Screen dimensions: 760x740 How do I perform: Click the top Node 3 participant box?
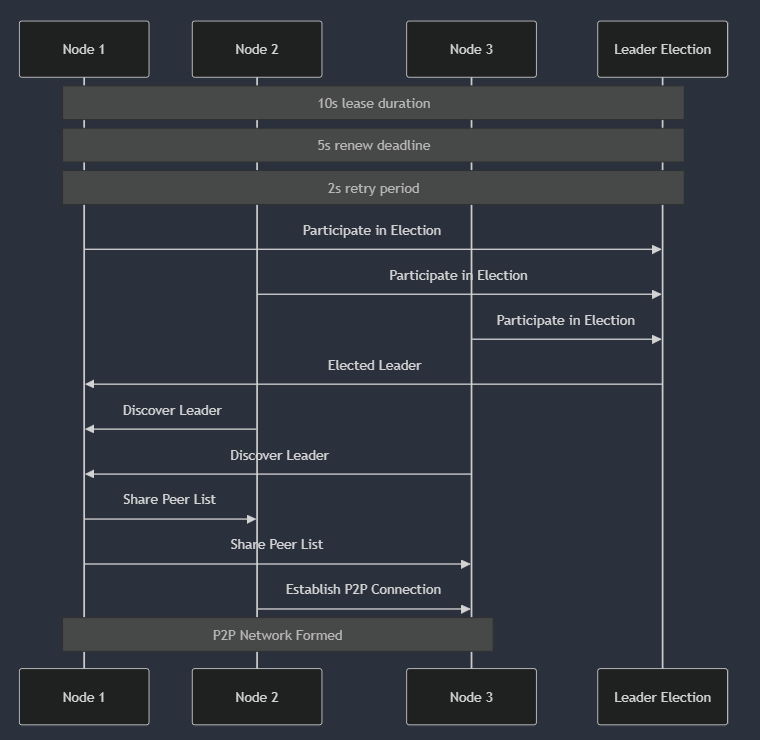(471, 49)
